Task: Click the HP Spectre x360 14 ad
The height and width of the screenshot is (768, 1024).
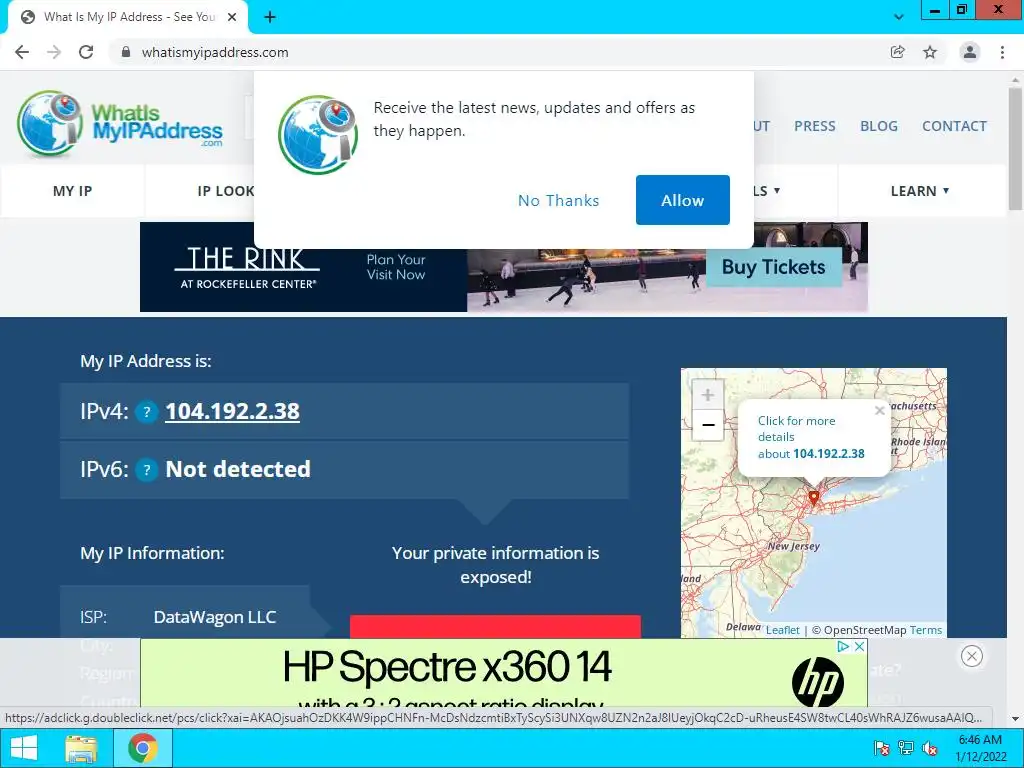Action: tap(504, 673)
